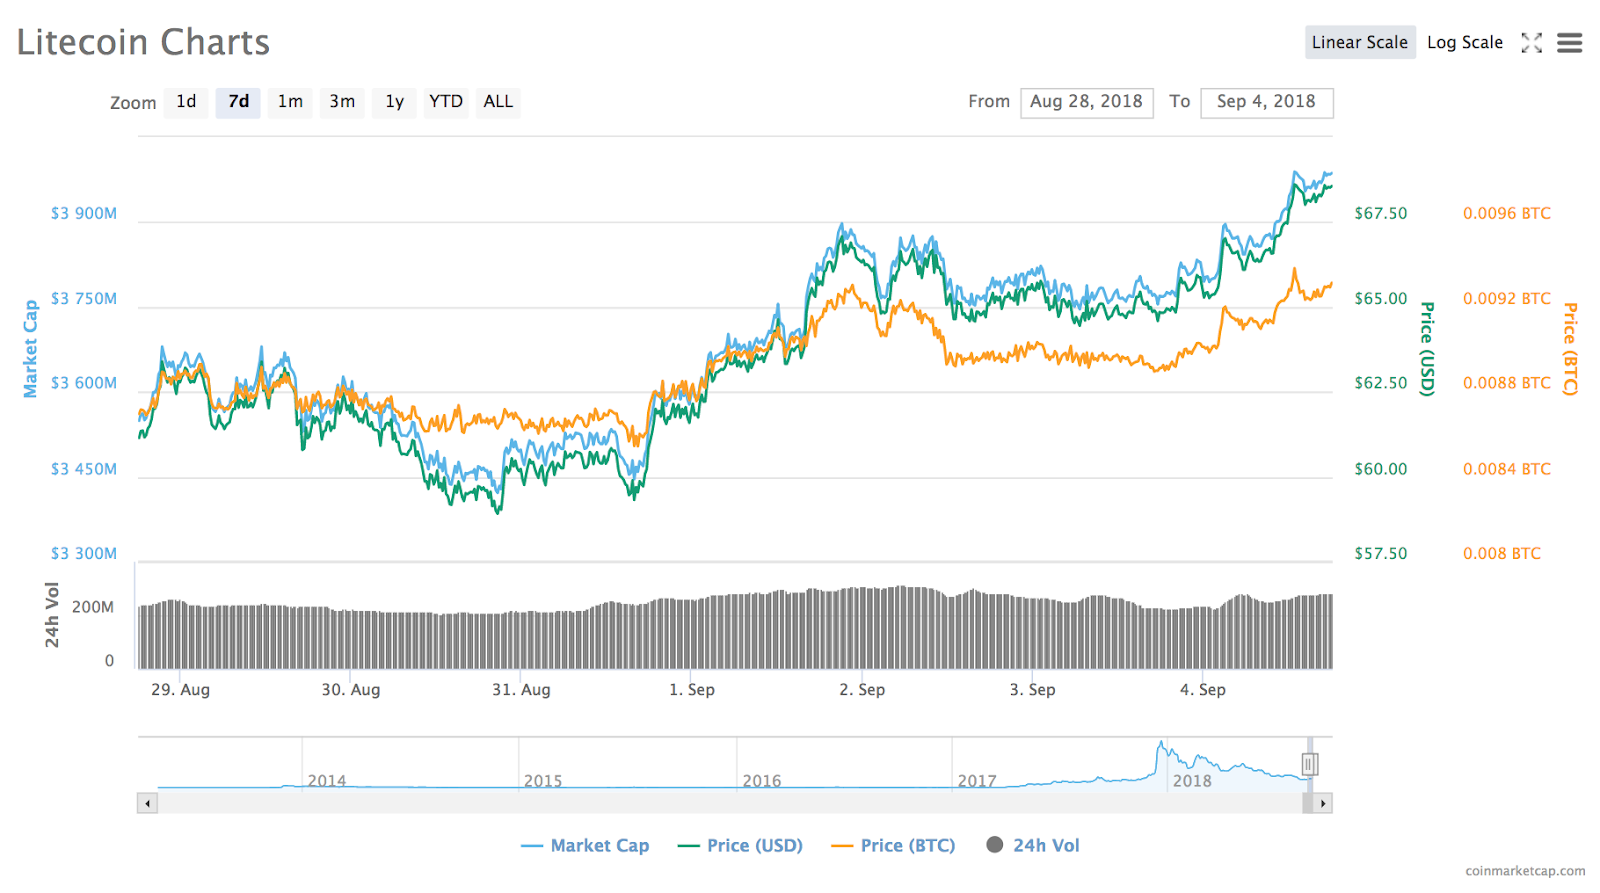The image size is (1600, 893).
Task: Click the '0.0084 BTC' axis label
Action: click(1507, 469)
